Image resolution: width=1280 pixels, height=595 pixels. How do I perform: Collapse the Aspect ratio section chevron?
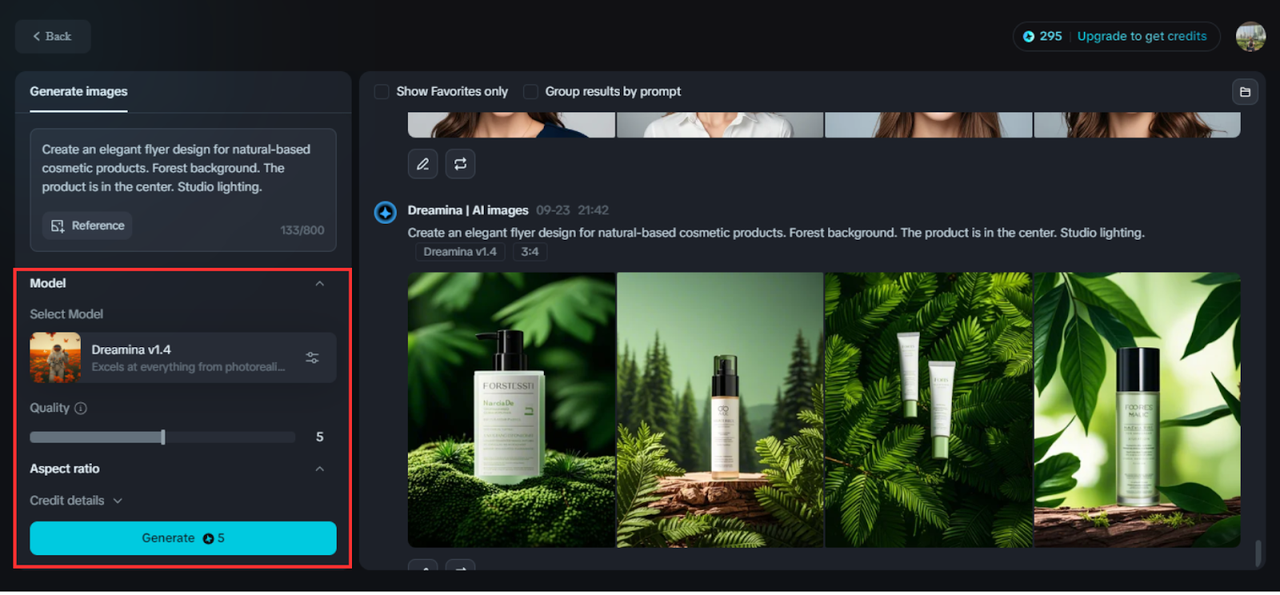coord(320,469)
